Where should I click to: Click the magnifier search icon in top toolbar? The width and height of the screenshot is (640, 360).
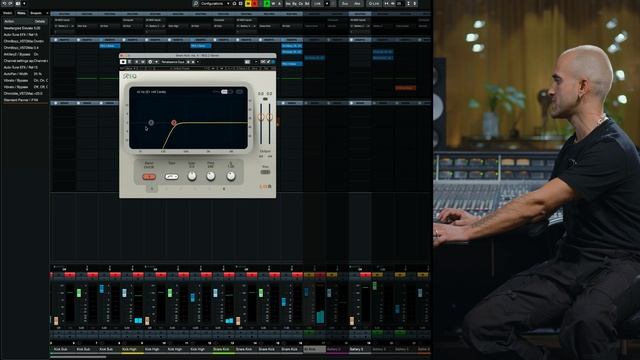196,3
